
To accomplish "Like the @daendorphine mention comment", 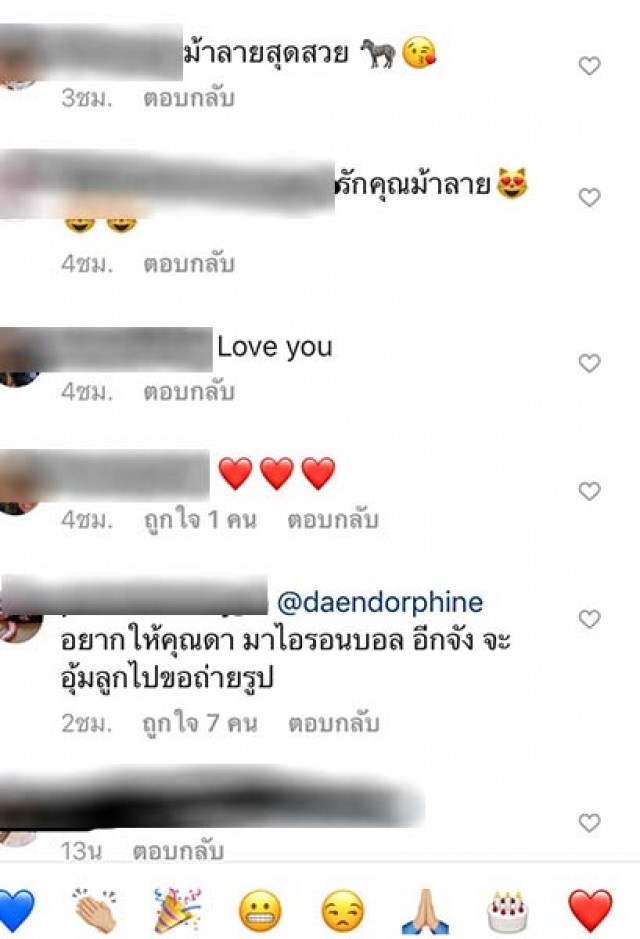I will (x=590, y=619).
